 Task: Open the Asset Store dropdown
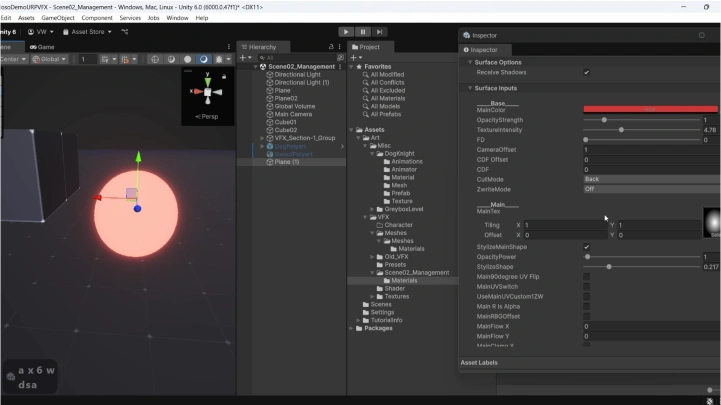[87, 32]
